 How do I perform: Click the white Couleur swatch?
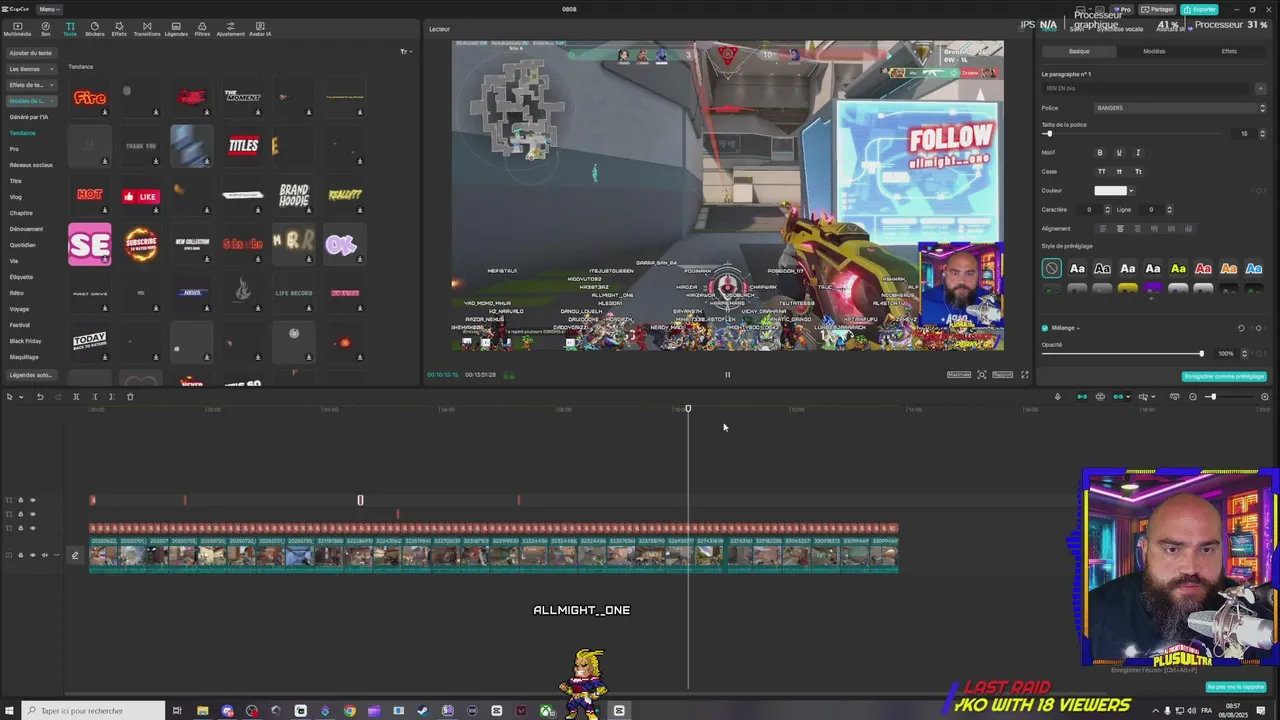[x=1109, y=191]
